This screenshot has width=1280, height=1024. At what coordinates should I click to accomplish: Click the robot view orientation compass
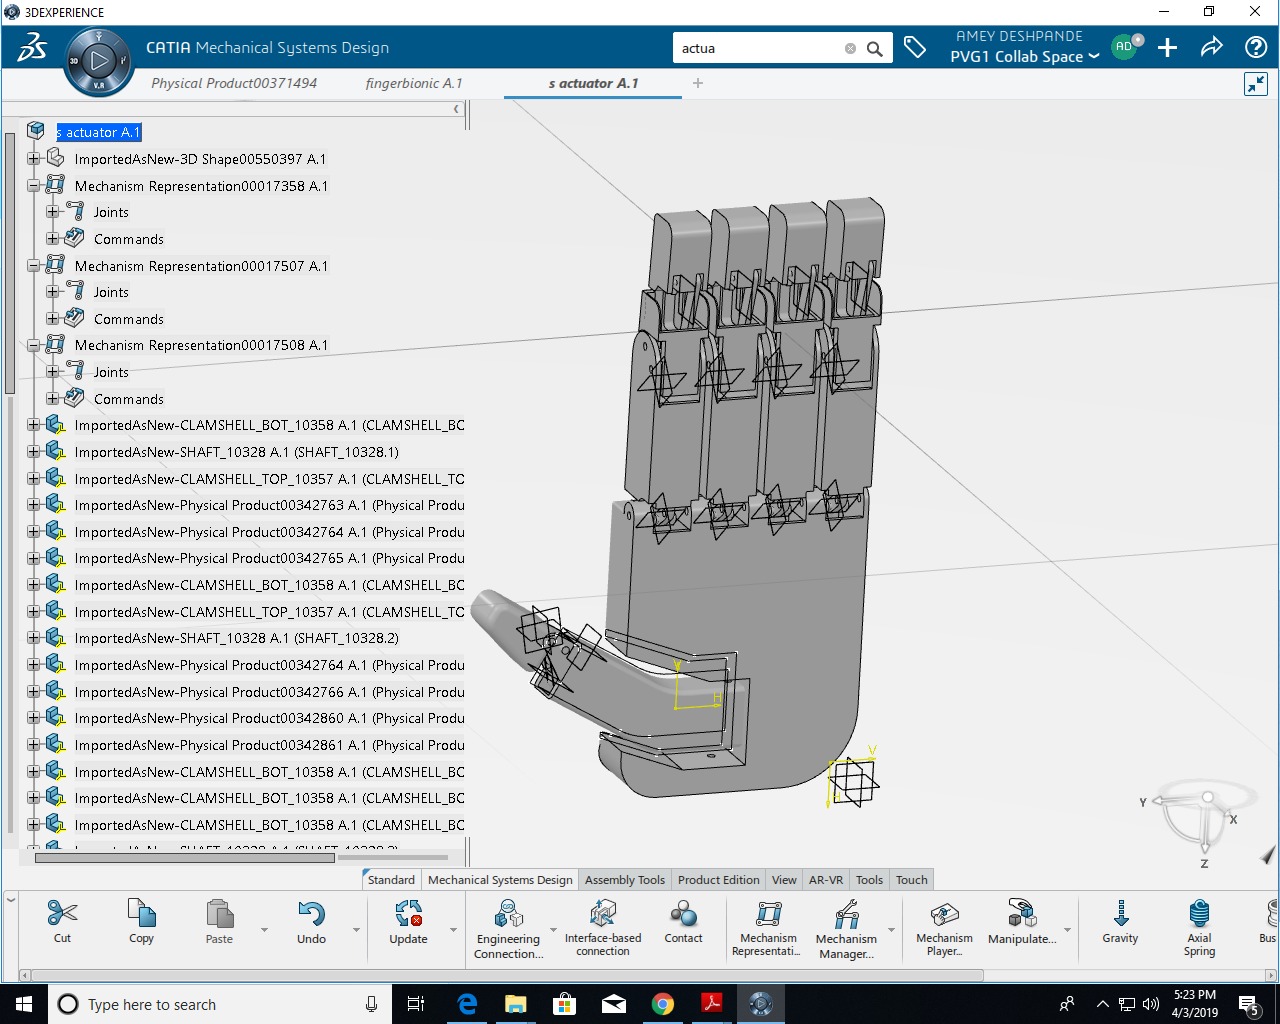click(x=1203, y=822)
